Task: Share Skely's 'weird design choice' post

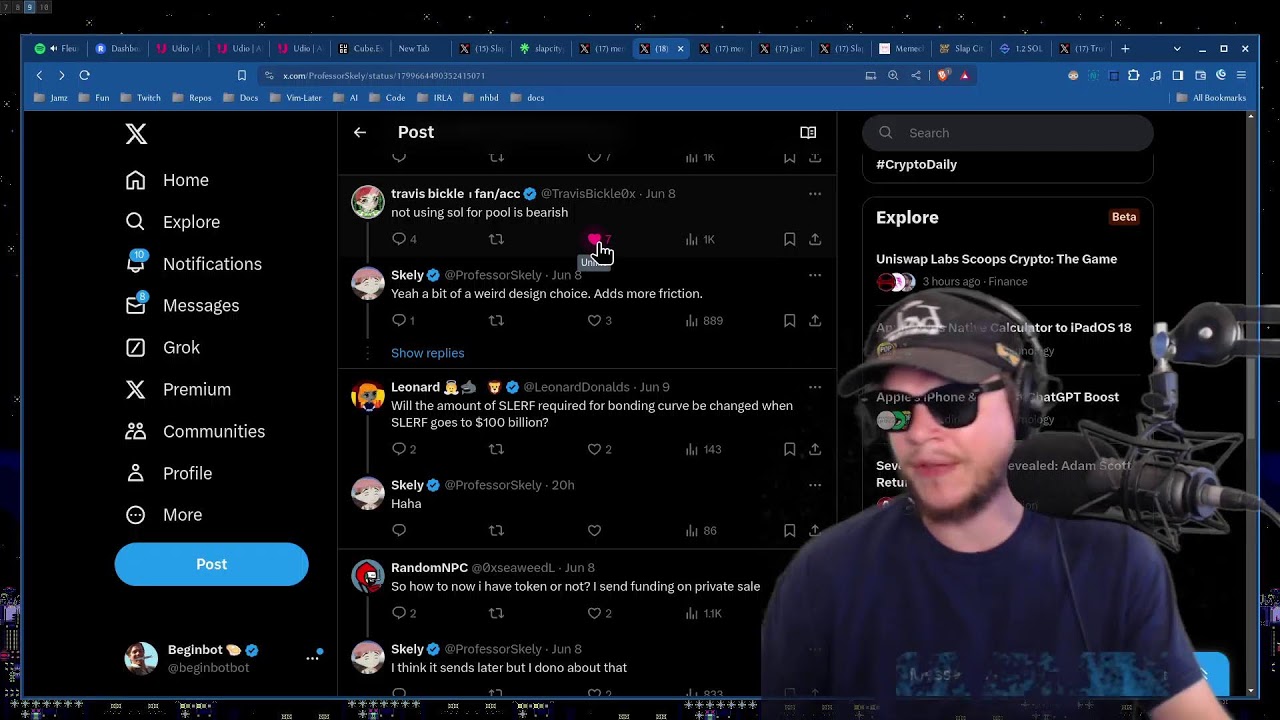Action: pyautogui.click(x=815, y=320)
